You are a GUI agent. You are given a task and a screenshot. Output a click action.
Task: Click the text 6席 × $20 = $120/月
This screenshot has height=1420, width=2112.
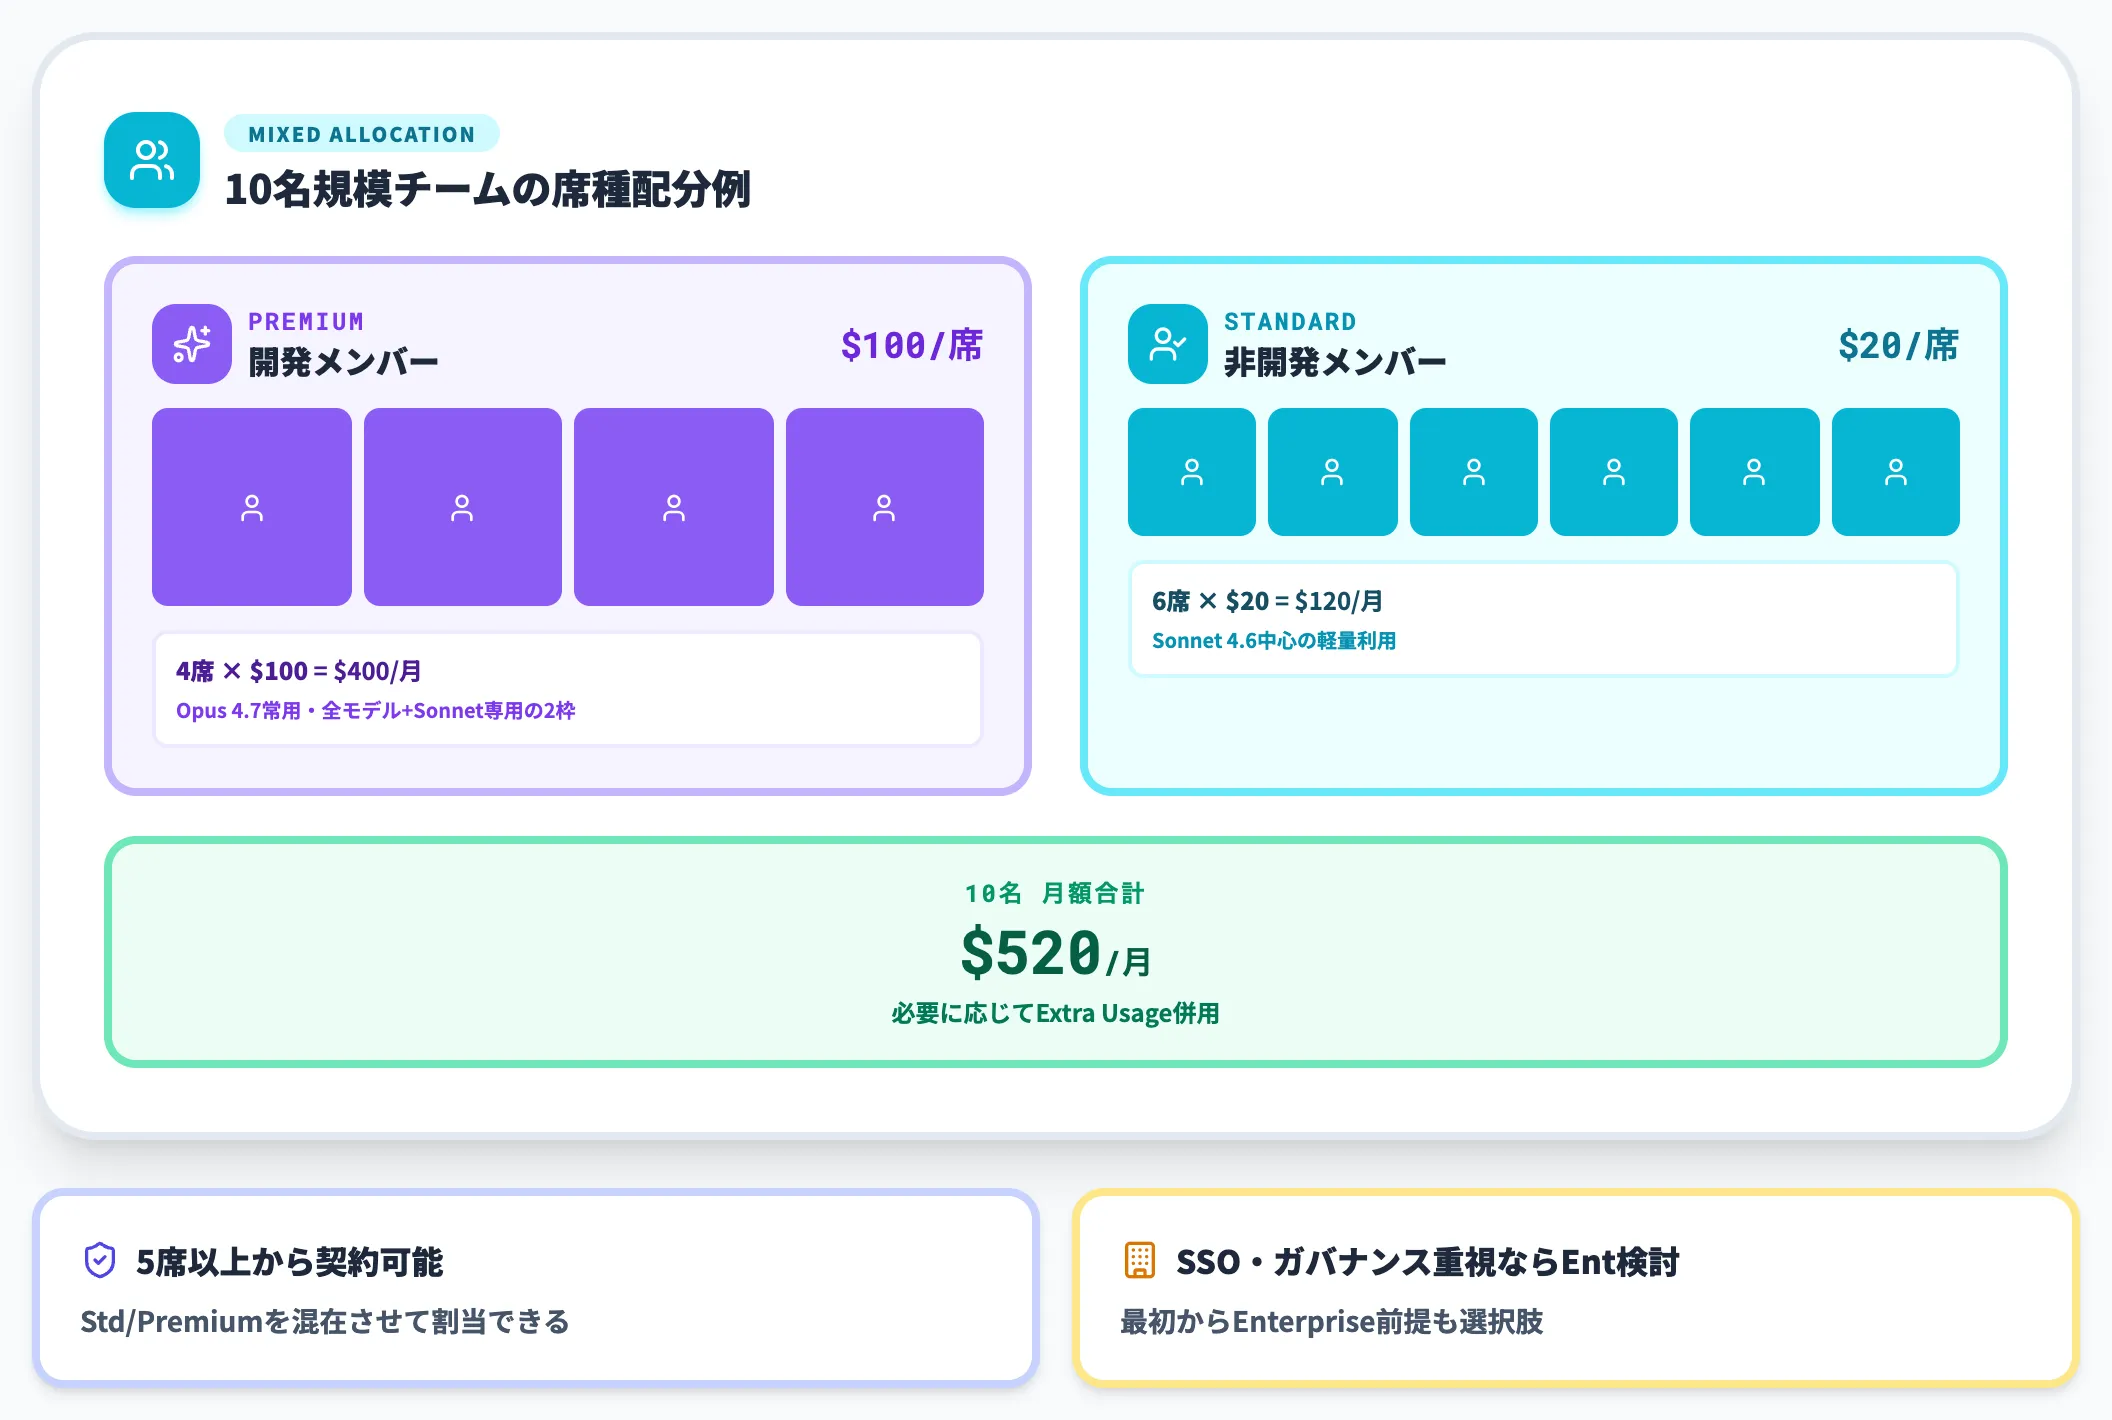(1268, 601)
